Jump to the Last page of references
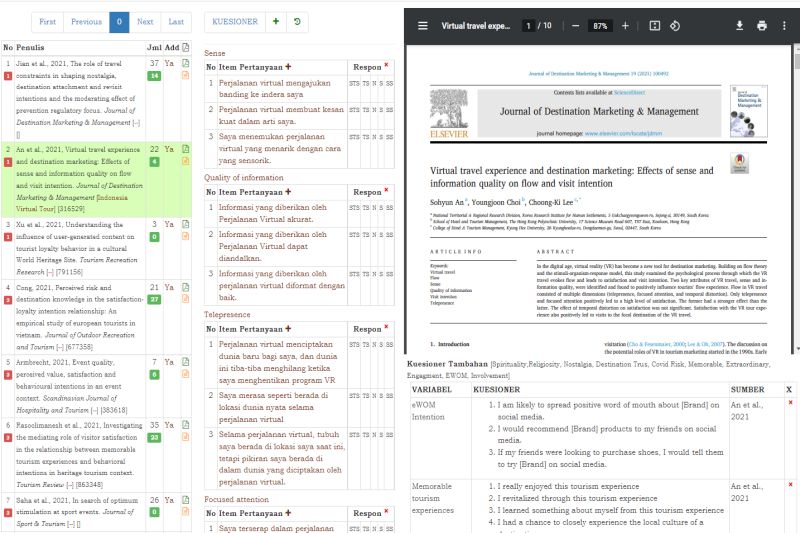The height and width of the screenshot is (533, 800). [175, 21]
